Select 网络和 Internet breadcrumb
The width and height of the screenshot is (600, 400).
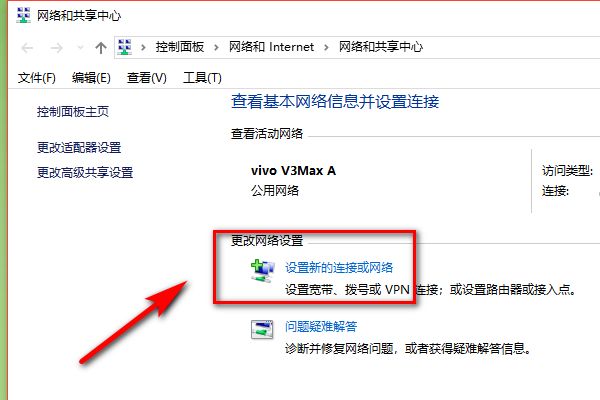[271, 47]
